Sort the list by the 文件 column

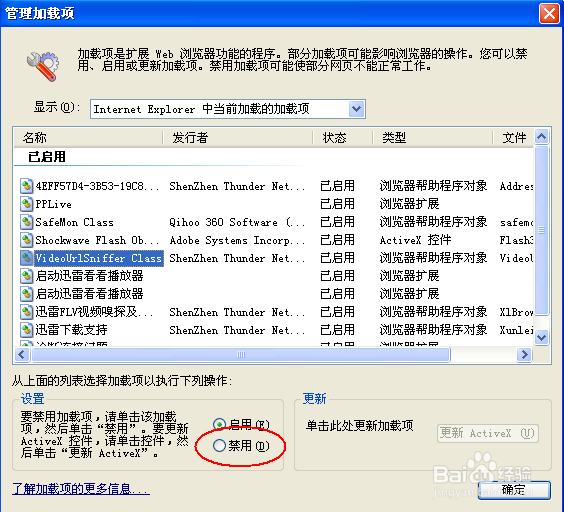513,137
